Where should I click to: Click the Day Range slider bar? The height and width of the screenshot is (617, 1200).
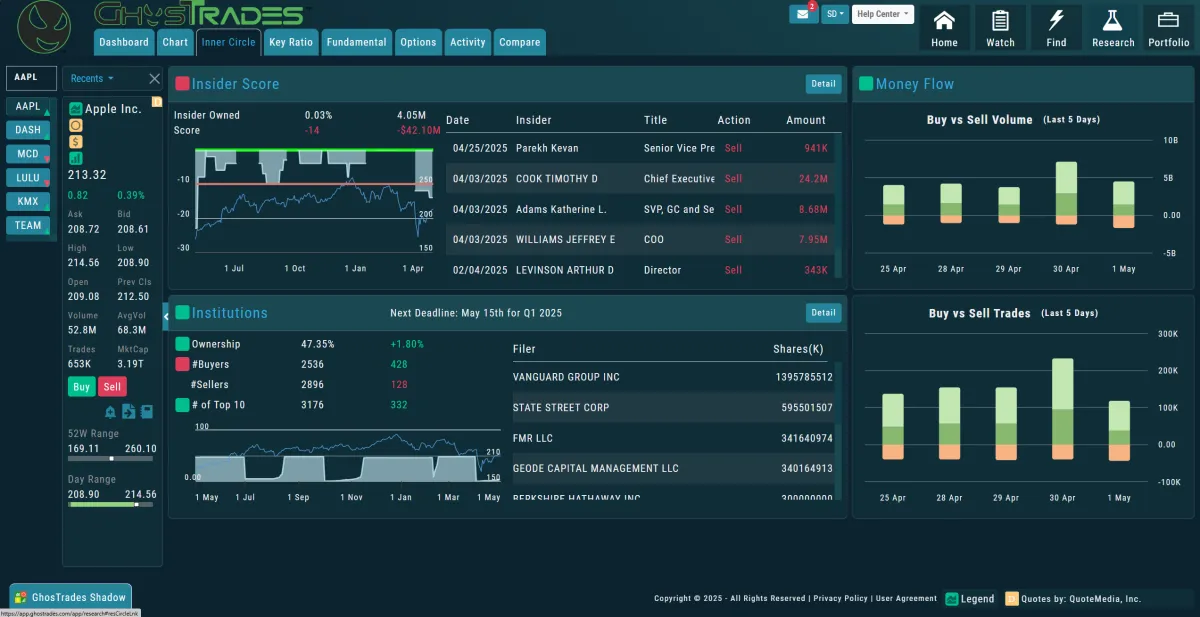[x=112, y=504]
